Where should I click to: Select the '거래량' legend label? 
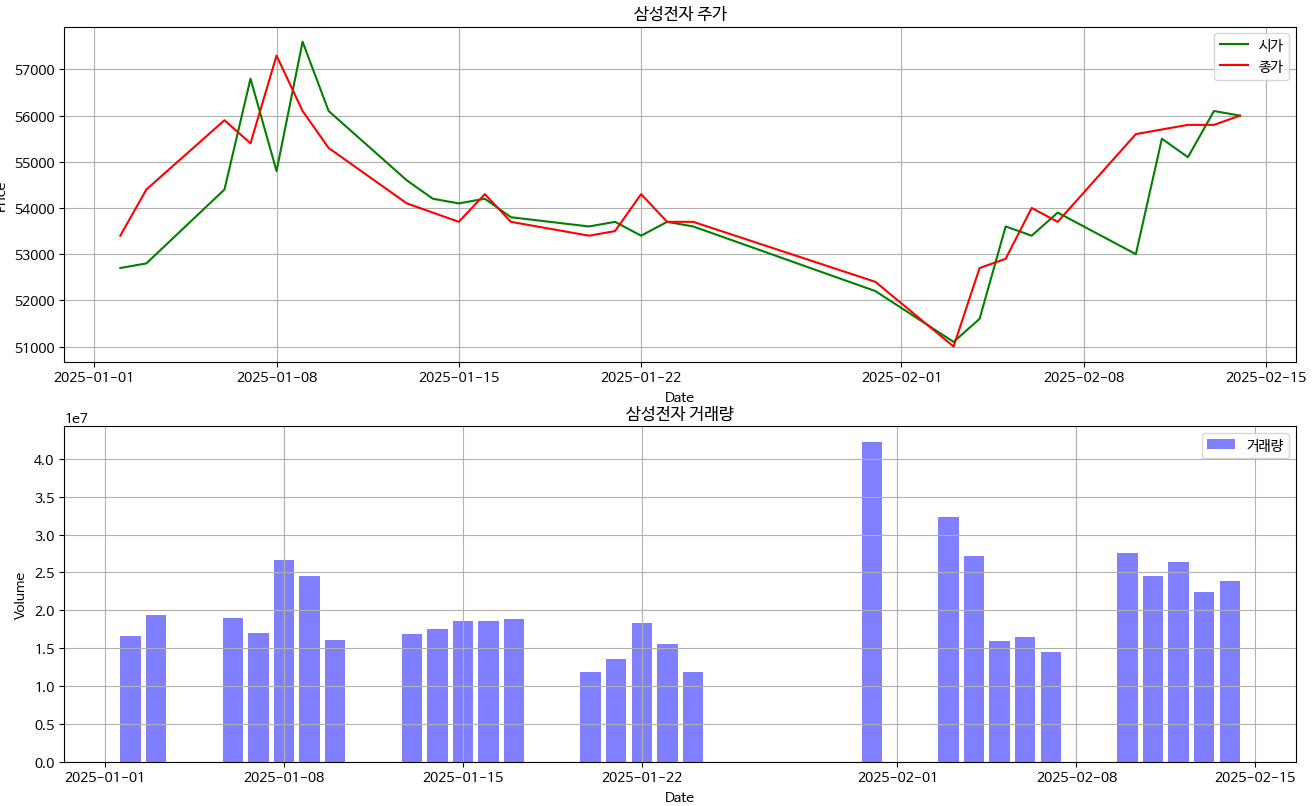pyautogui.click(x=1264, y=445)
